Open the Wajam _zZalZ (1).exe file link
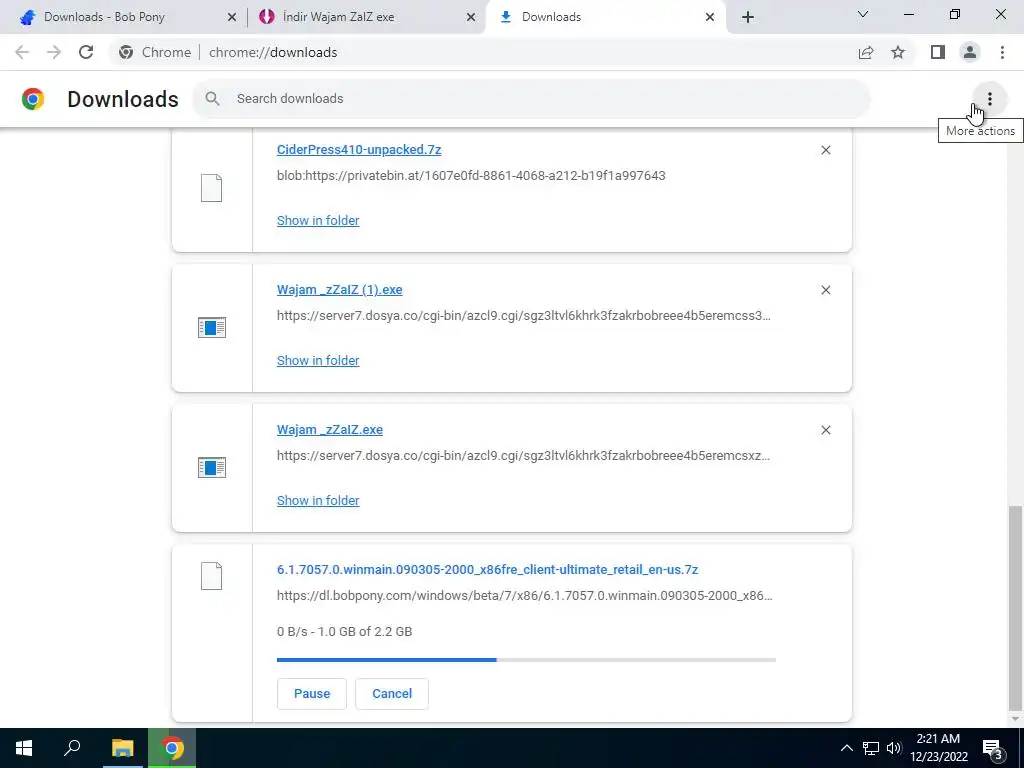Viewport: 1024px width, 768px height. click(x=340, y=289)
